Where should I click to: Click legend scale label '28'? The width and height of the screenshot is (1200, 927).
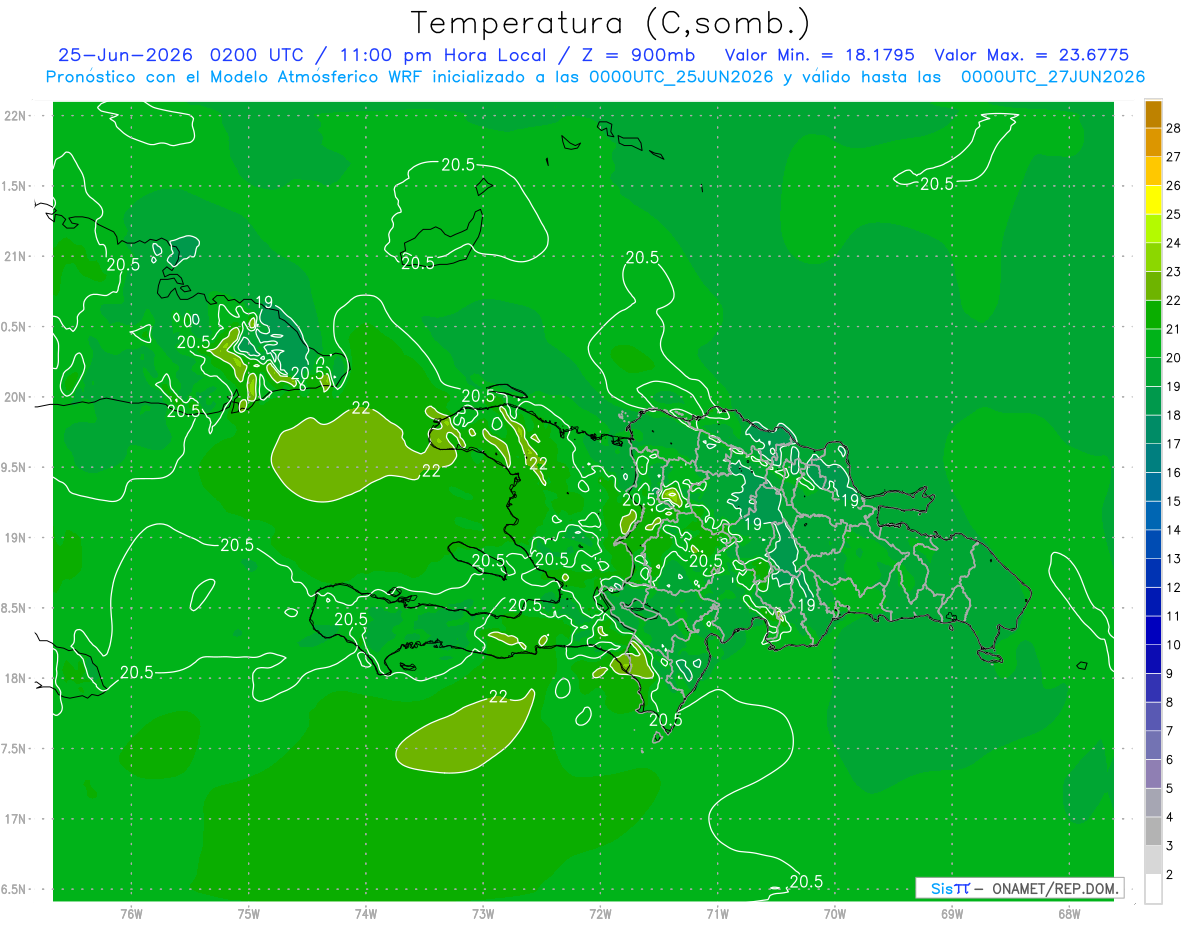coord(1174,127)
